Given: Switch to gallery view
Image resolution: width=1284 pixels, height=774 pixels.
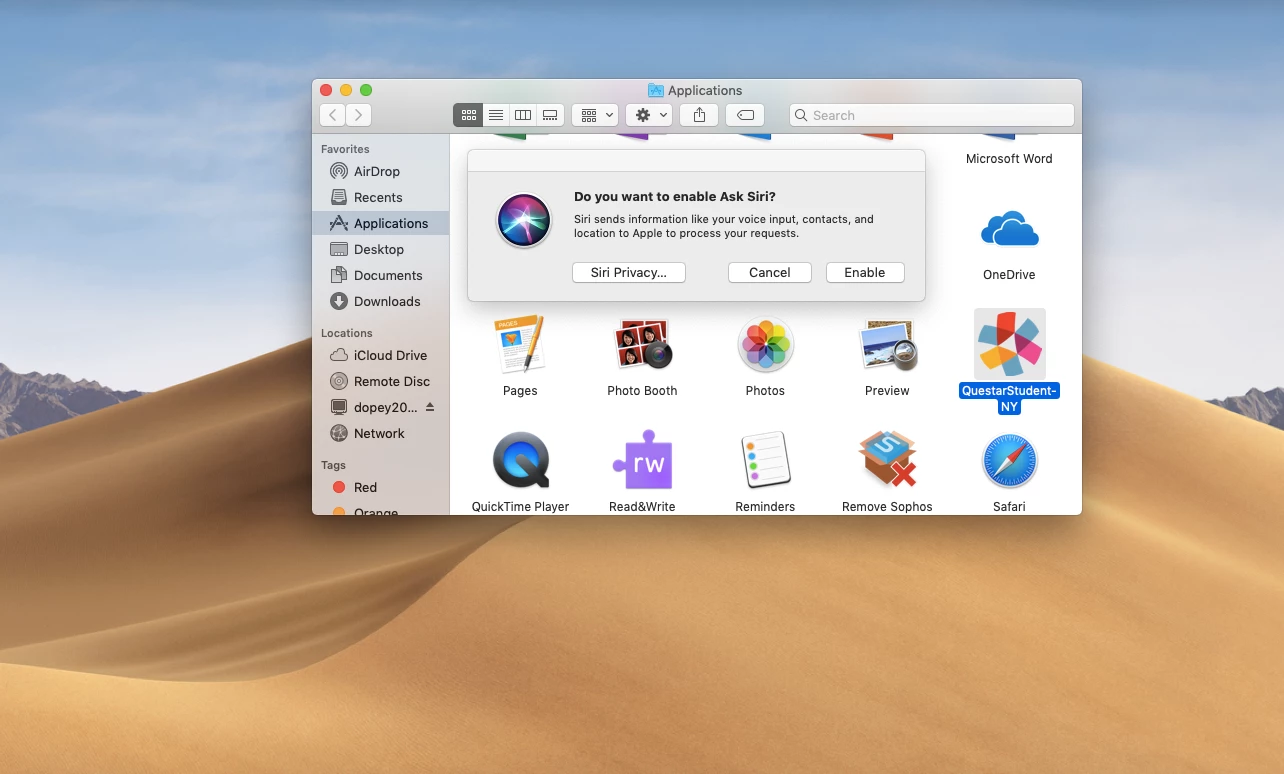Looking at the screenshot, I should coord(550,115).
